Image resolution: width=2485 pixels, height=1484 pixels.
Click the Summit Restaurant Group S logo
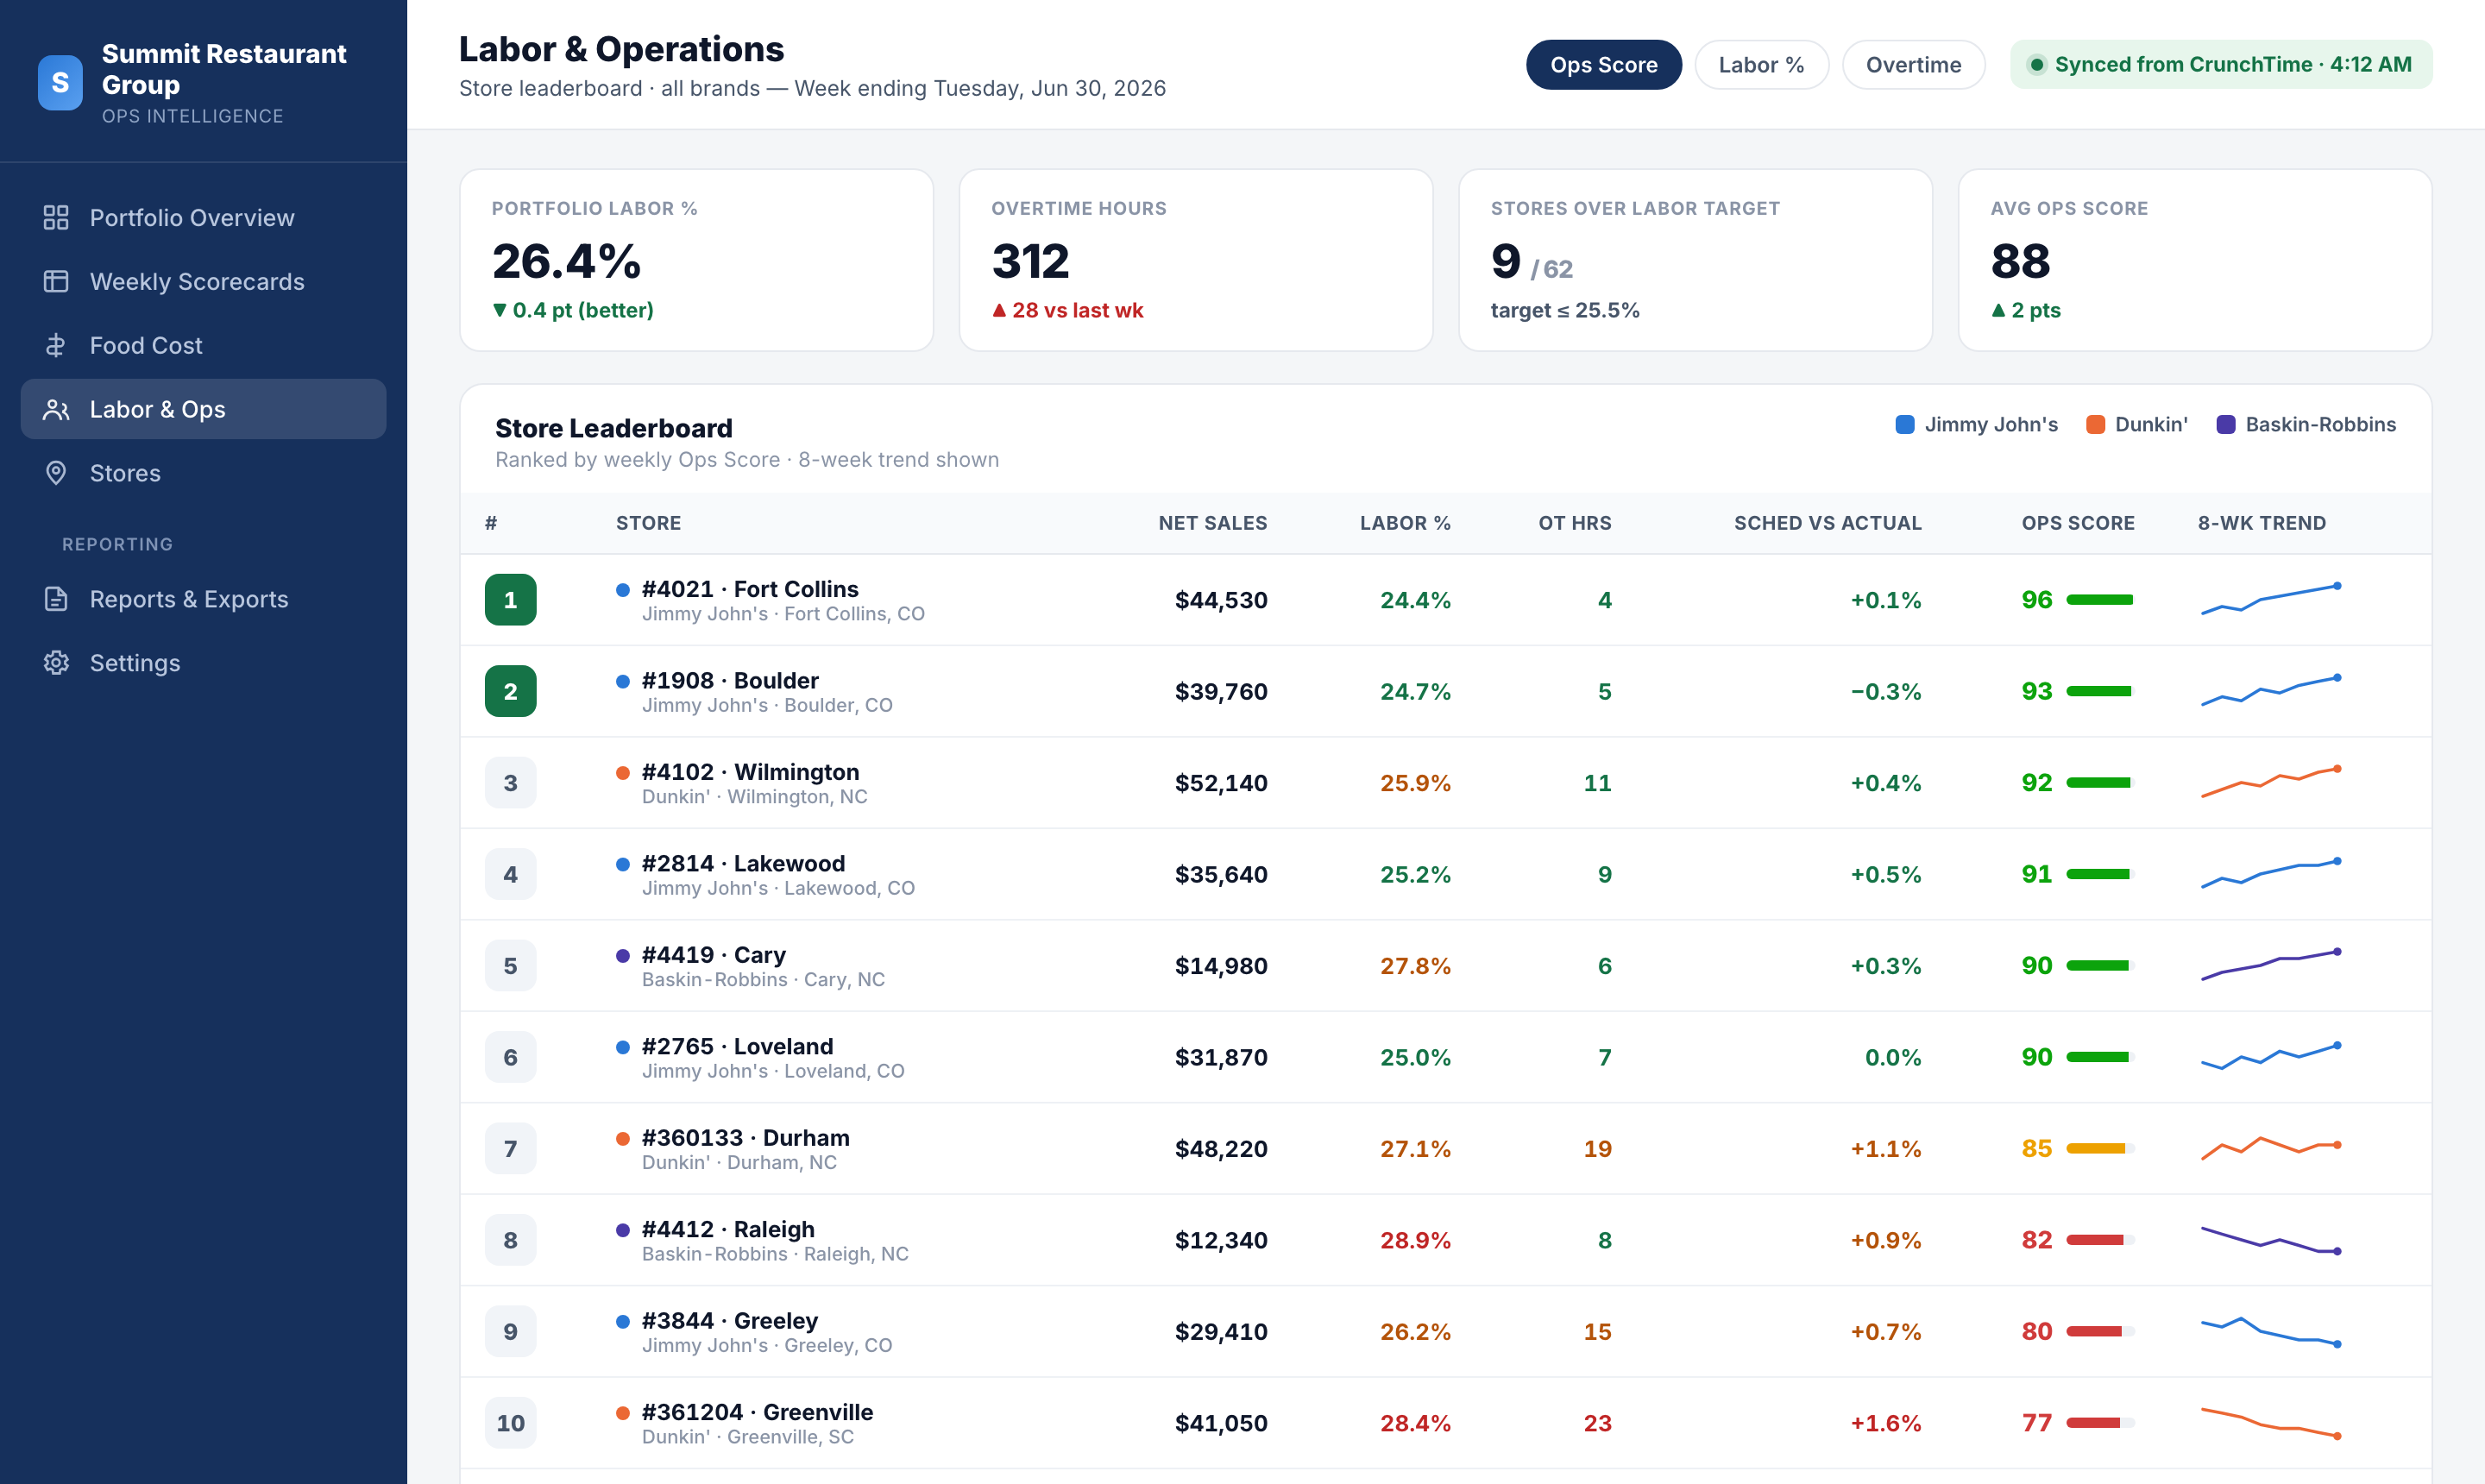coord(60,83)
